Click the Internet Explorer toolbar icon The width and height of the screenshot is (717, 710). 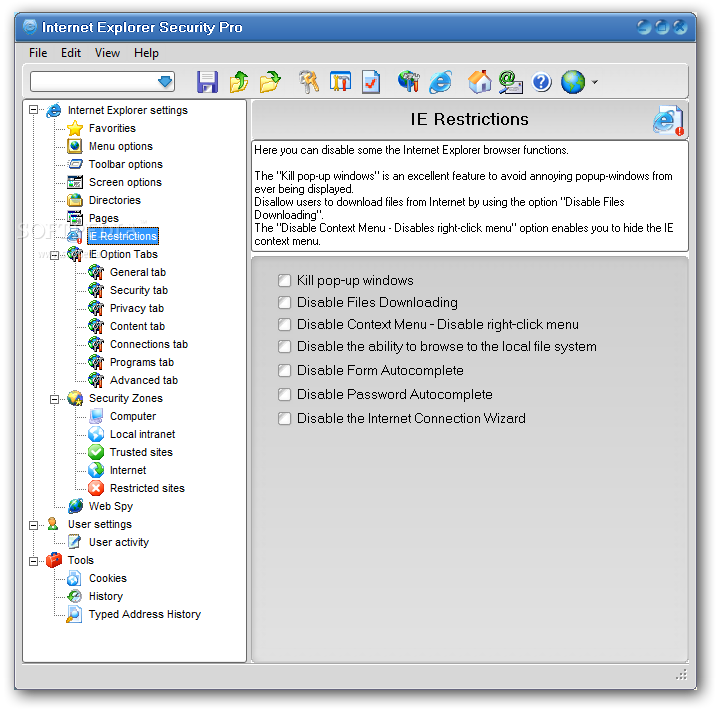click(440, 82)
